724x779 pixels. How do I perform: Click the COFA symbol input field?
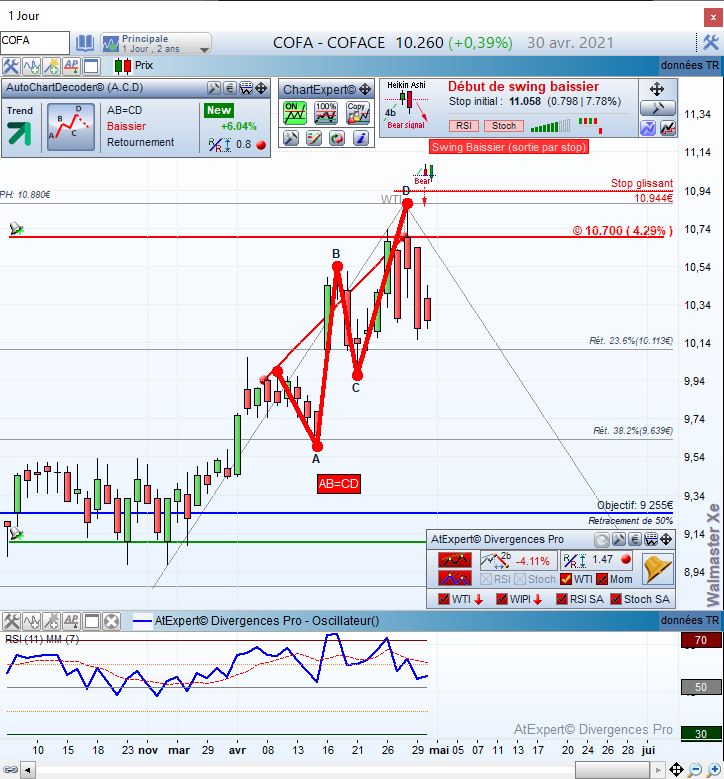(34, 42)
